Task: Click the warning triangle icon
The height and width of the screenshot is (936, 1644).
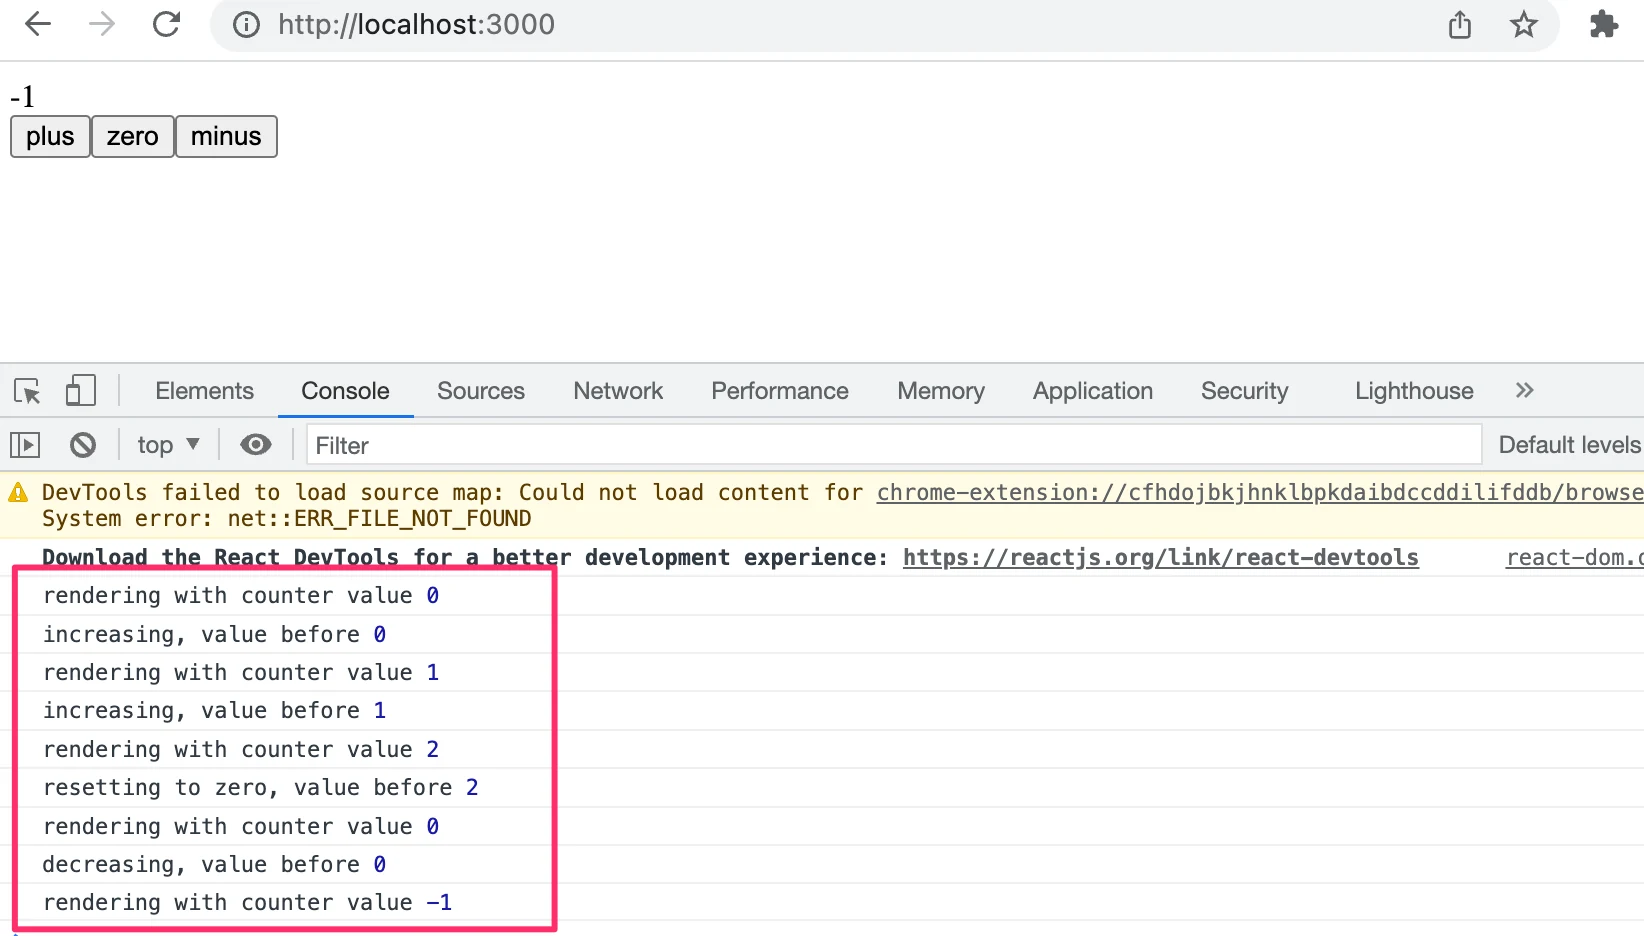Action: click(x=18, y=492)
